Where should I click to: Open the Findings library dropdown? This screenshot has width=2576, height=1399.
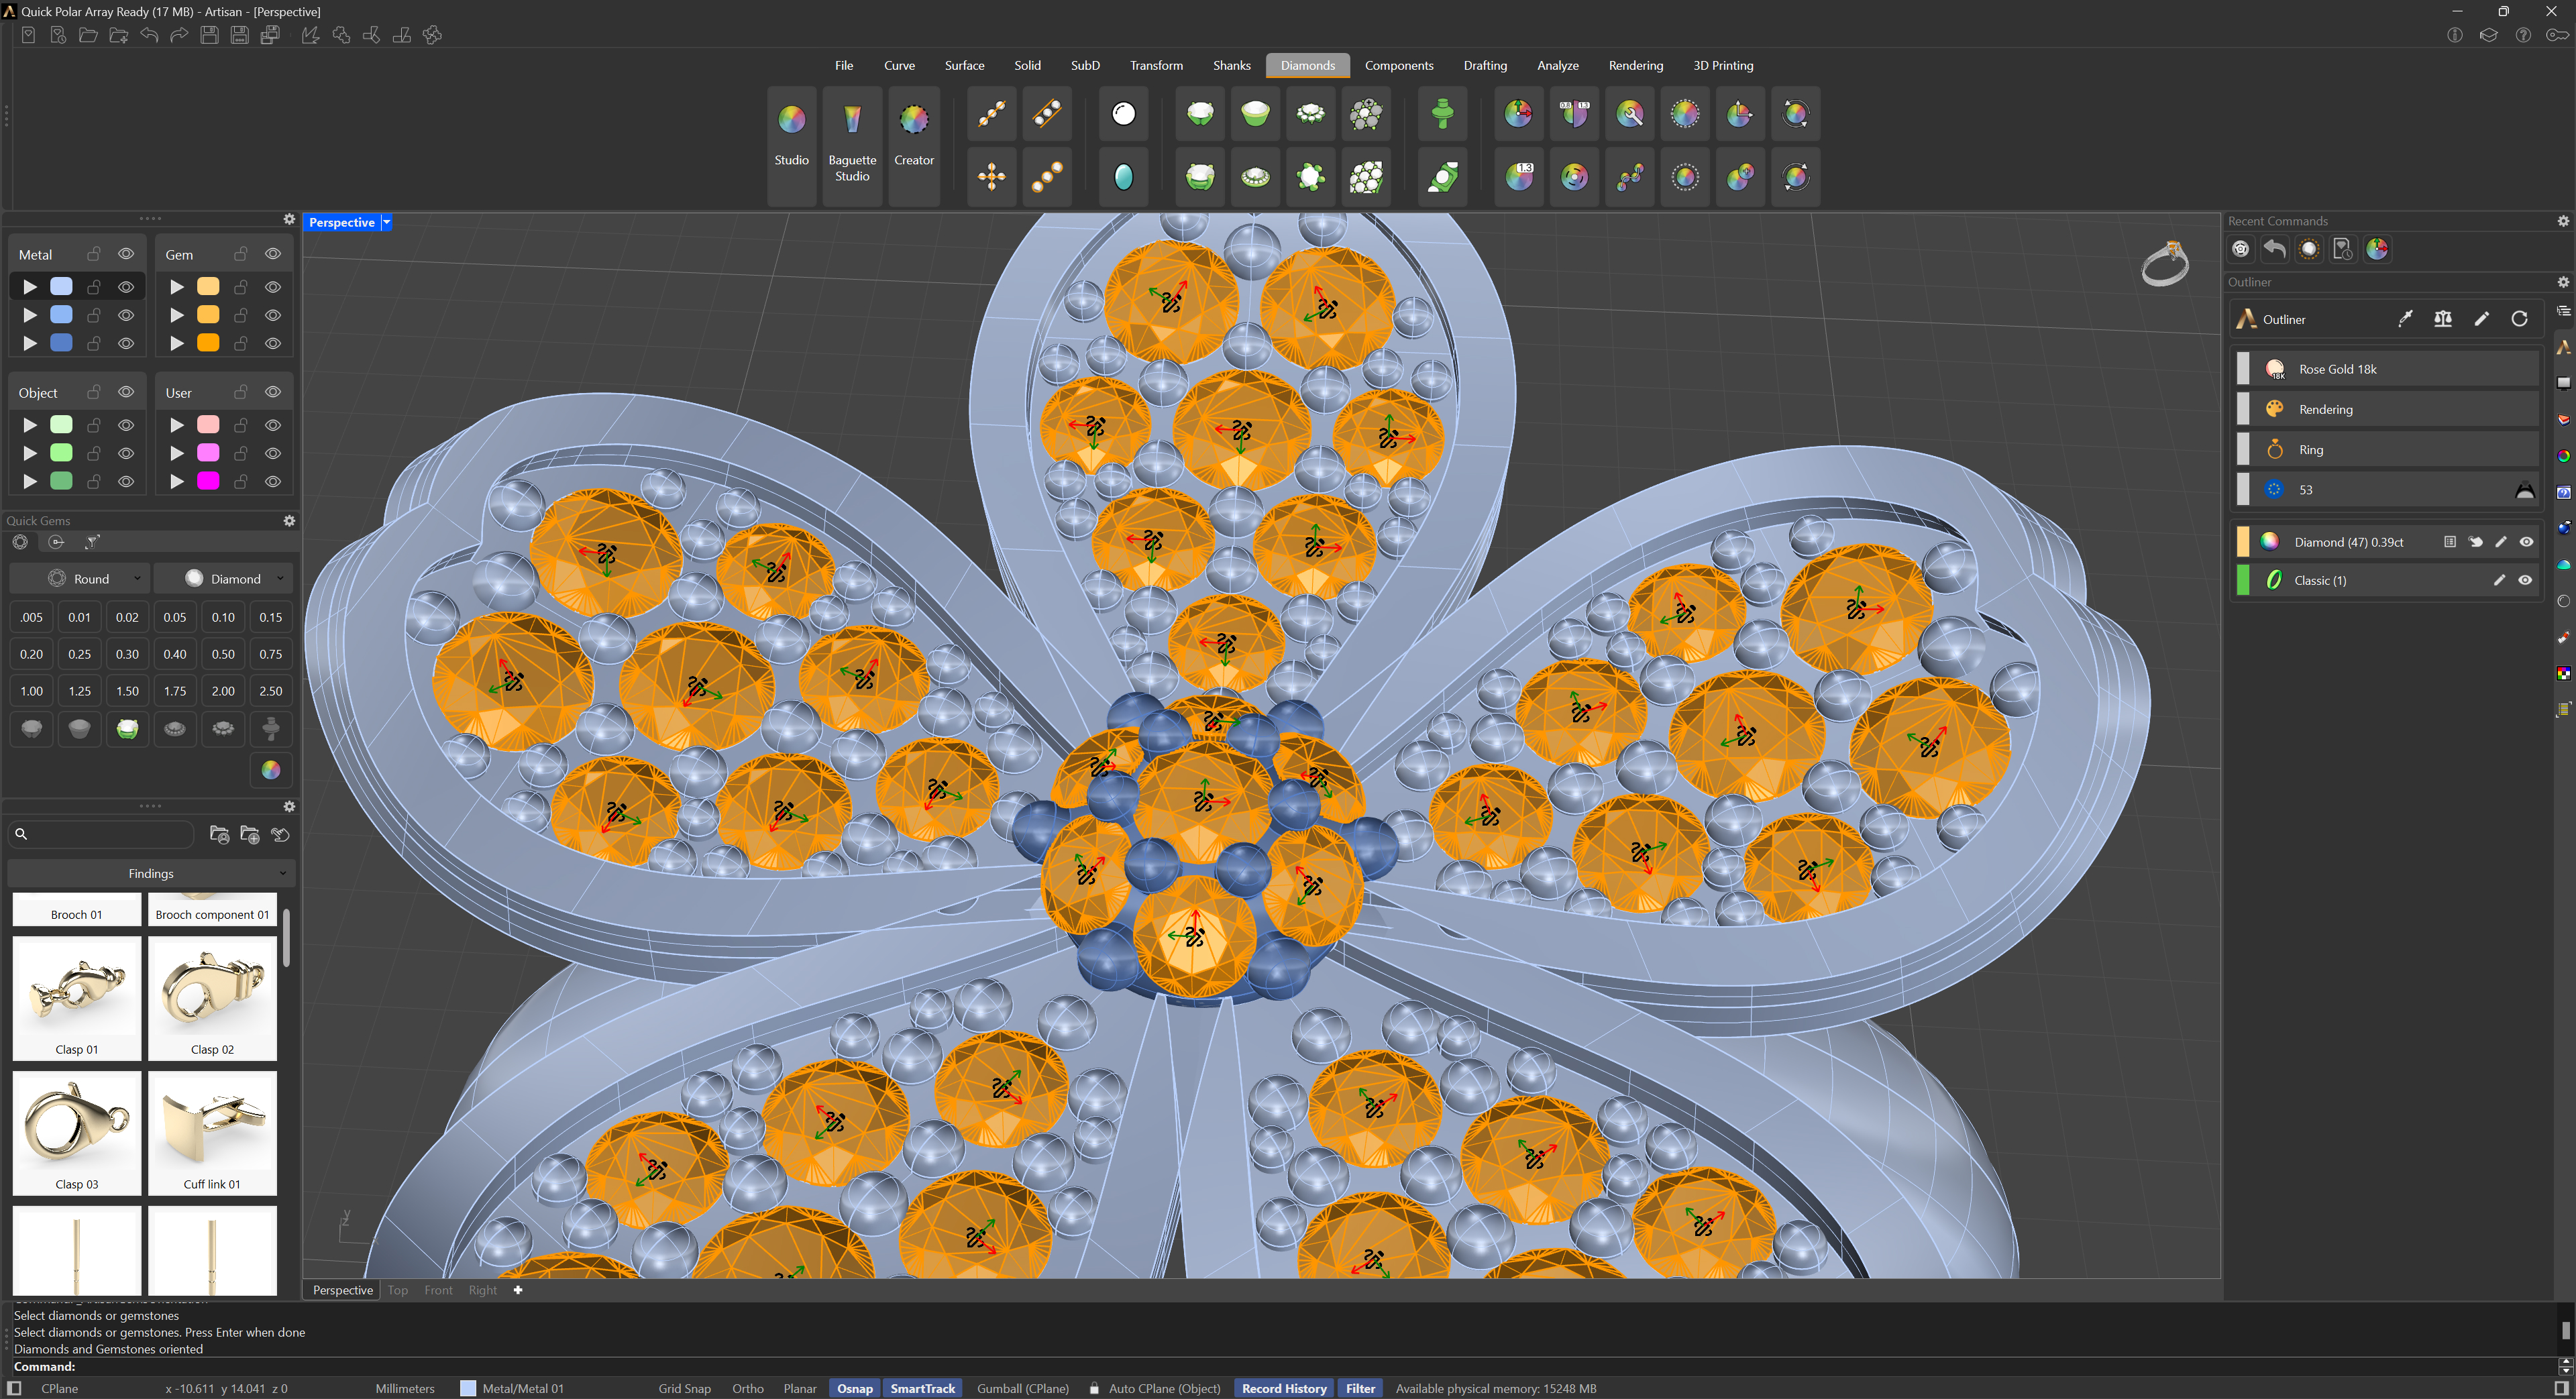tap(151, 873)
